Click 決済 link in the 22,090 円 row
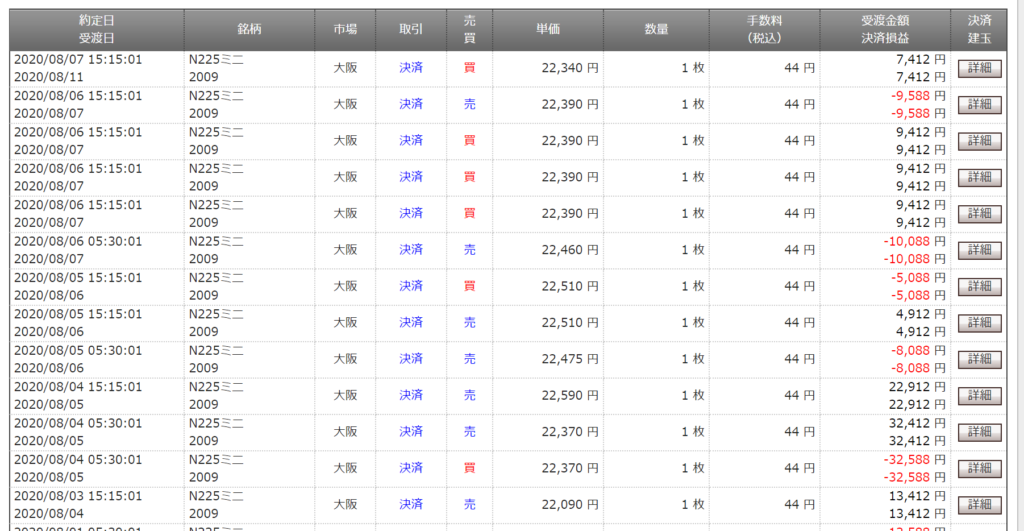The image size is (1024, 531). click(x=411, y=504)
